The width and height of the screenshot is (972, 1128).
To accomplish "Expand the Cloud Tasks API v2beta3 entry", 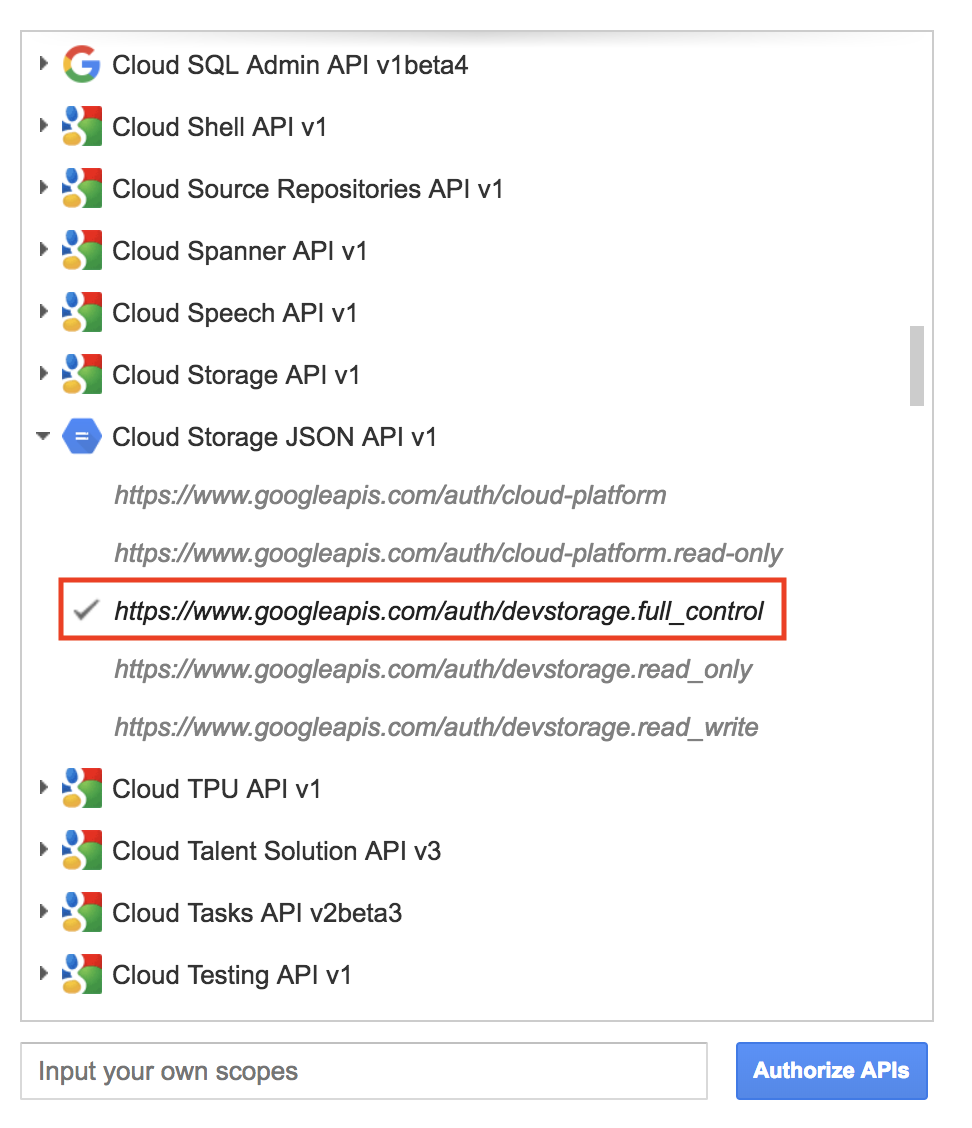I will tap(43, 913).
